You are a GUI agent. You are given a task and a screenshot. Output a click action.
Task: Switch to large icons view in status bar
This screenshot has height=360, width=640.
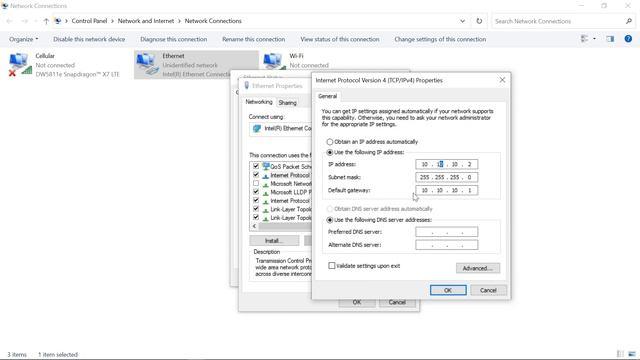(632, 354)
